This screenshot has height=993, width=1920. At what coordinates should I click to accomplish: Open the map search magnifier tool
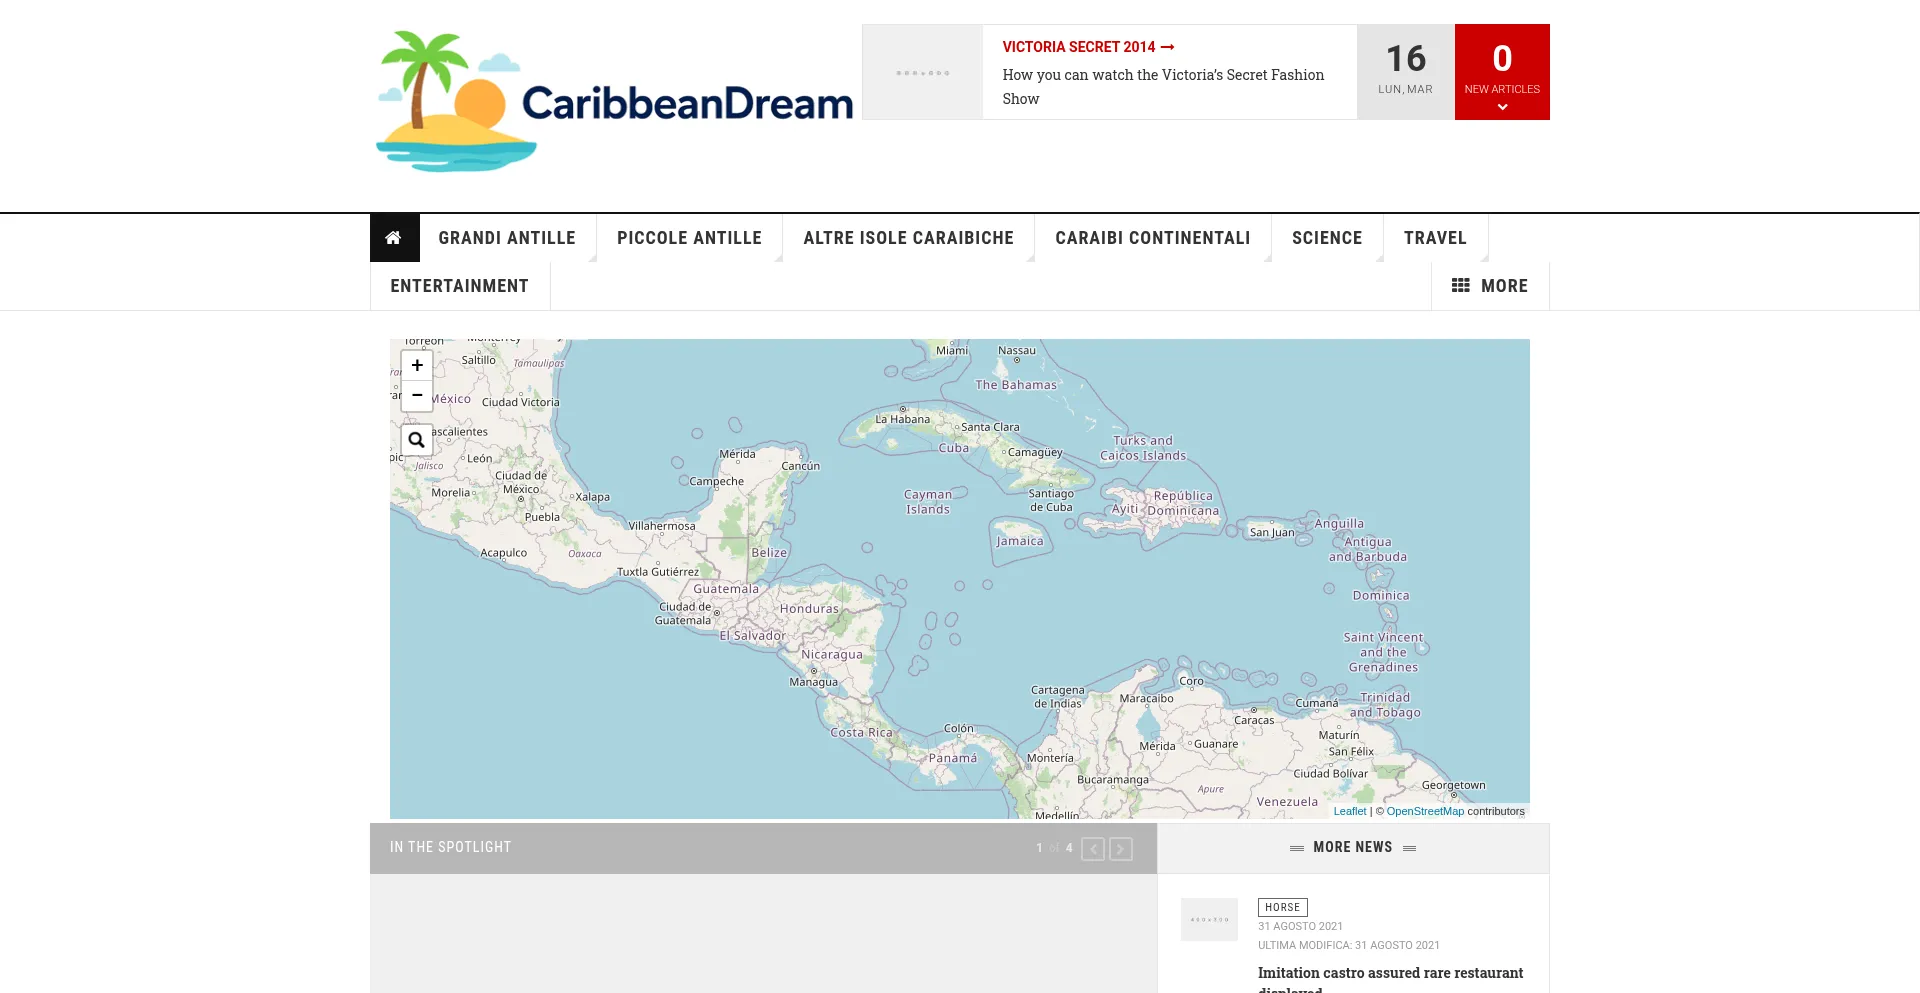click(417, 440)
